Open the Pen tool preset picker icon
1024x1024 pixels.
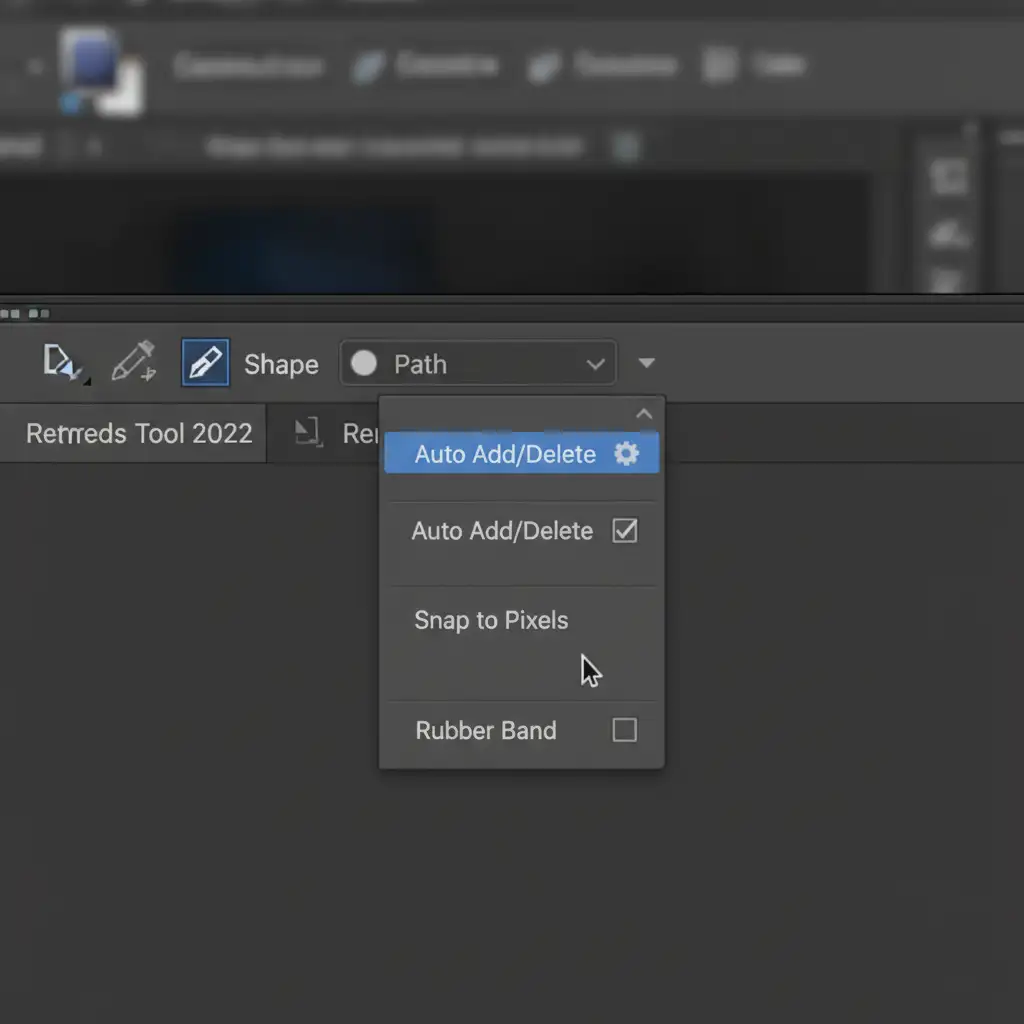[64, 363]
